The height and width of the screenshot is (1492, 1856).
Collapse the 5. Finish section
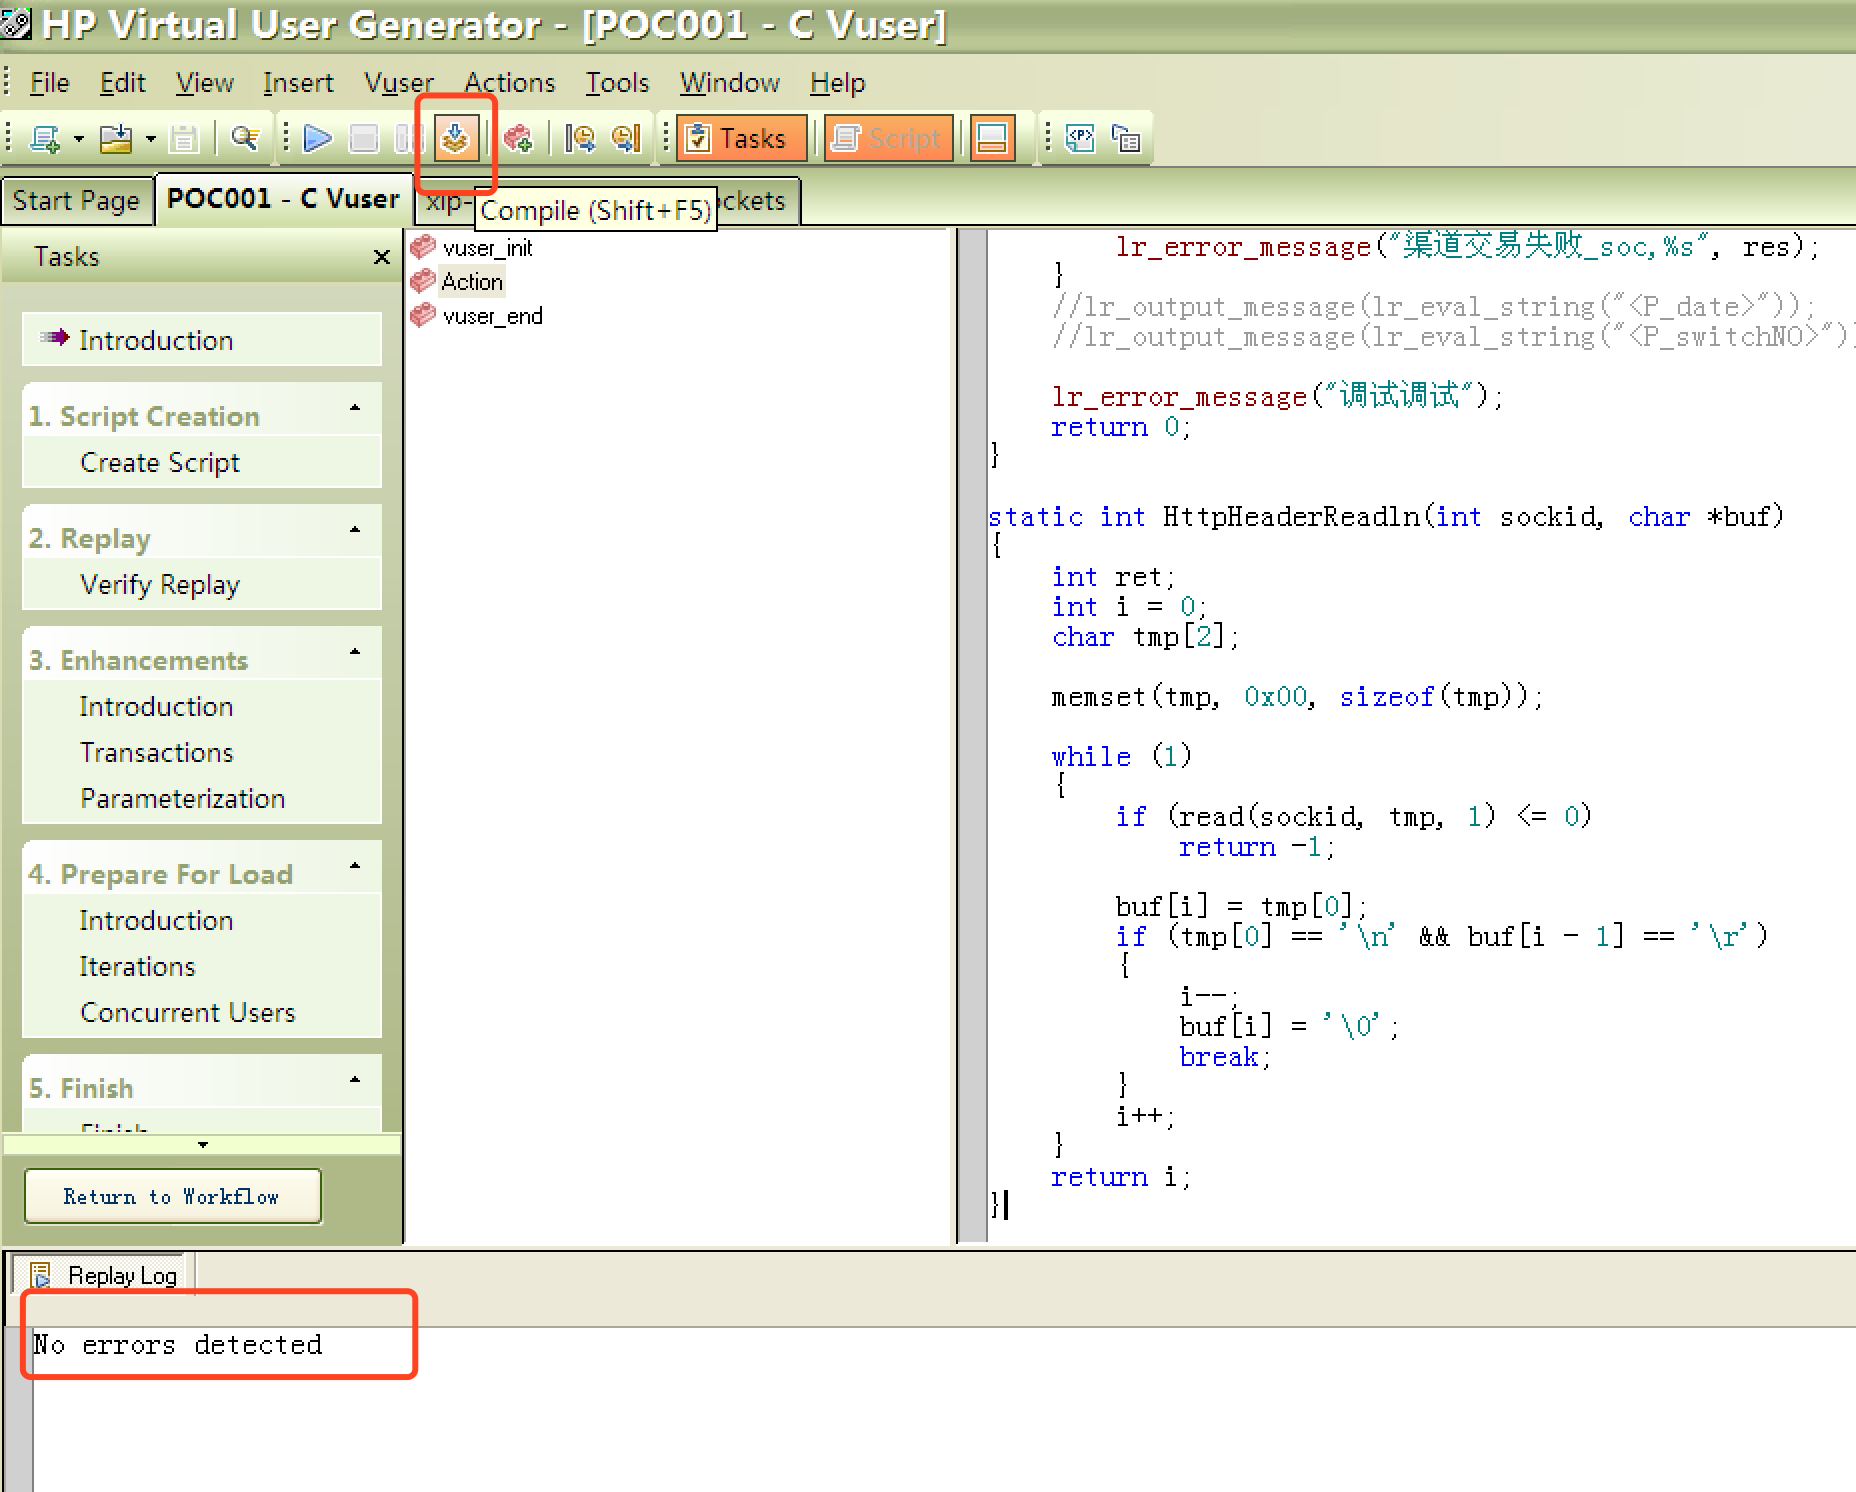pyautogui.click(x=355, y=1080)
